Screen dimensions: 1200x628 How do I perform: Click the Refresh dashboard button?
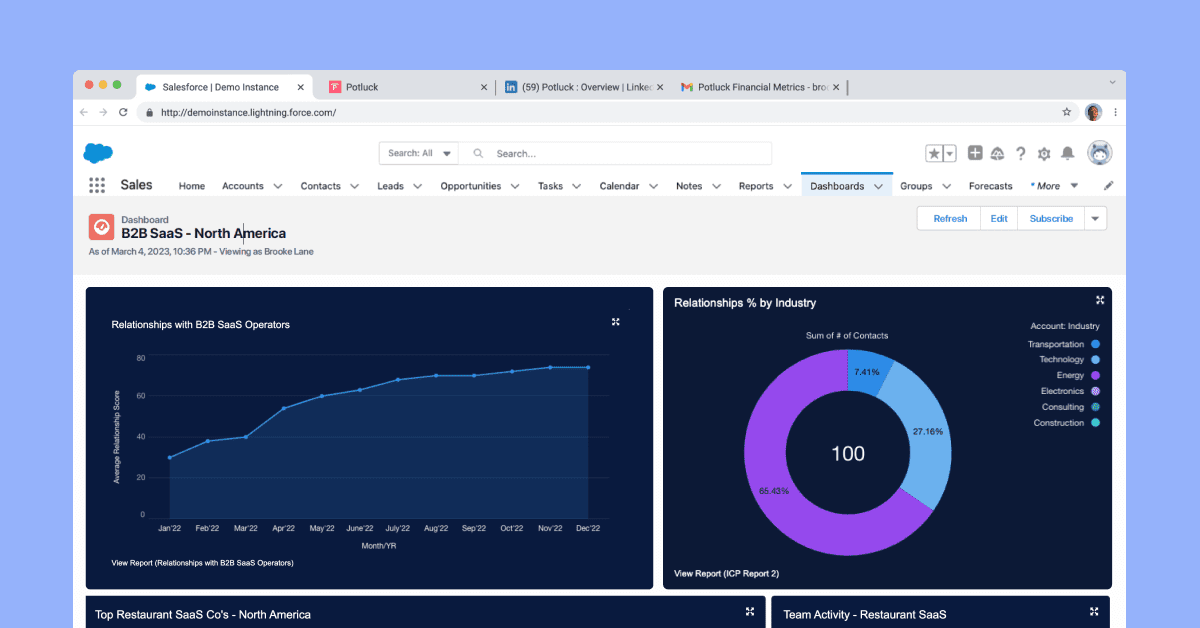click(950, 218)
